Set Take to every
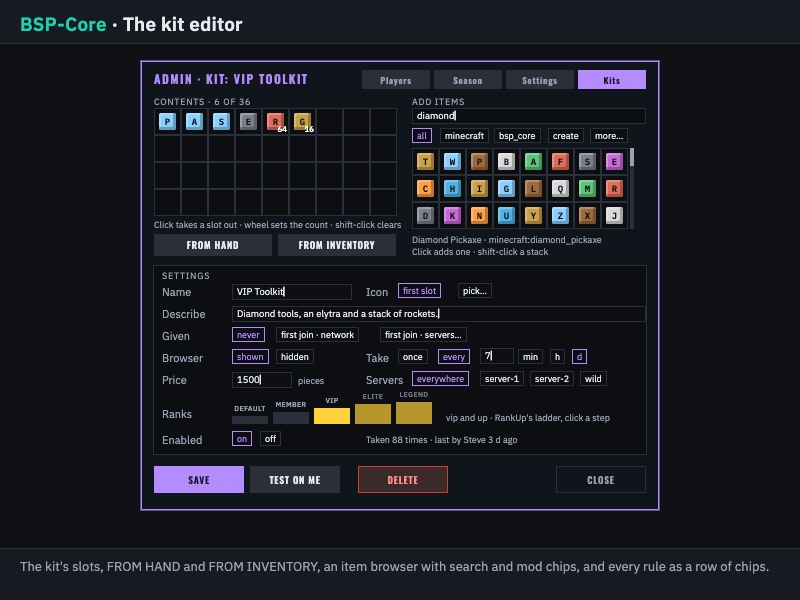The width and height of the screenshot is (800, 600). coord(454,357)
